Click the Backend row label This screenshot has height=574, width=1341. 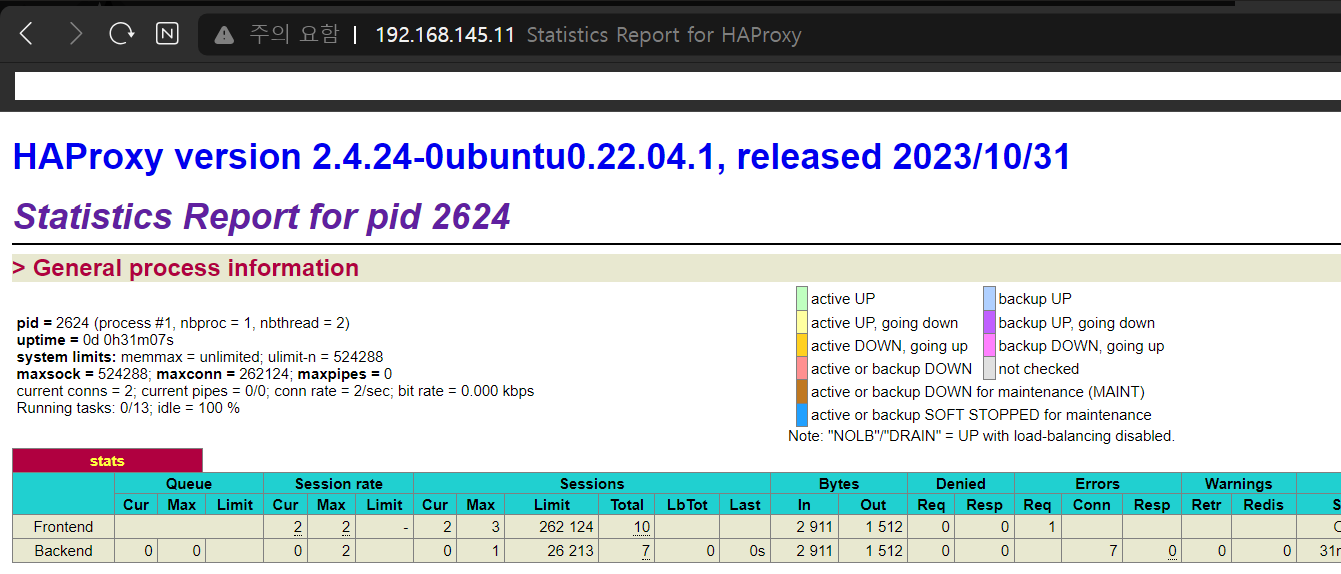click(63, 551)
